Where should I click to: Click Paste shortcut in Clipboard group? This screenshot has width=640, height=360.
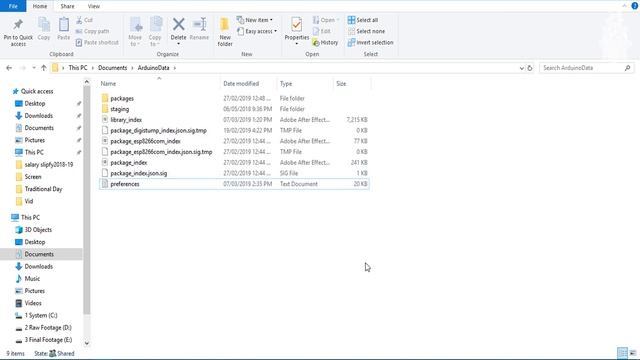pyautogui.click(x=97, y=42)
